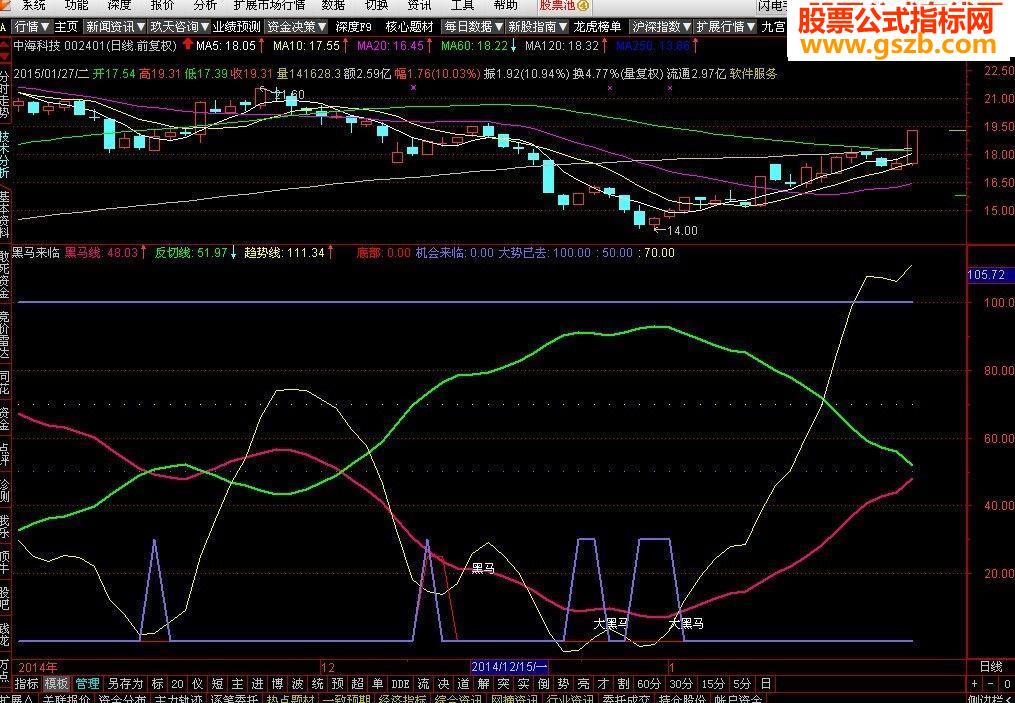This screenshot has height=703, width=1015.
Task: Open 核心题材 core themes
Action: pos(409,27)
